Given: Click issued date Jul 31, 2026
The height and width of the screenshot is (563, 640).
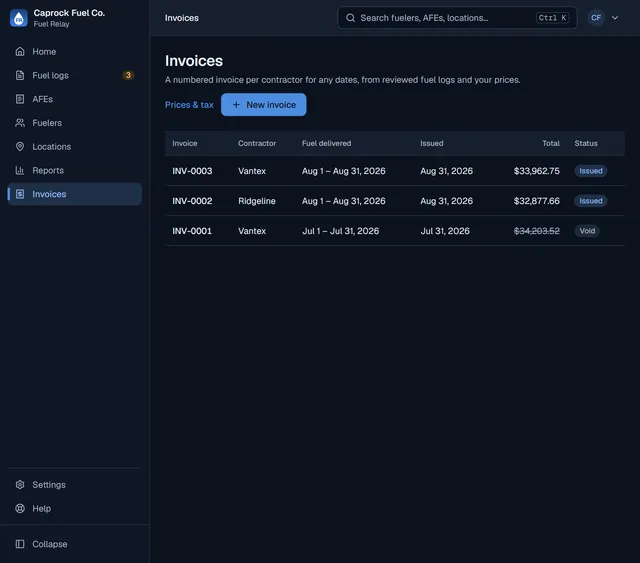Looking at the screenshot, I should point(445,231).
